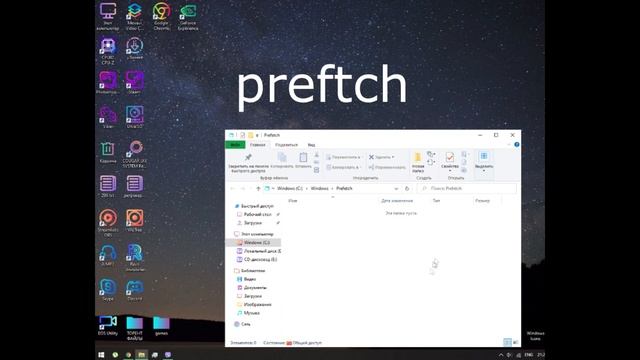Select Pictures library in the navigation pane

click(x=254, y=304)
